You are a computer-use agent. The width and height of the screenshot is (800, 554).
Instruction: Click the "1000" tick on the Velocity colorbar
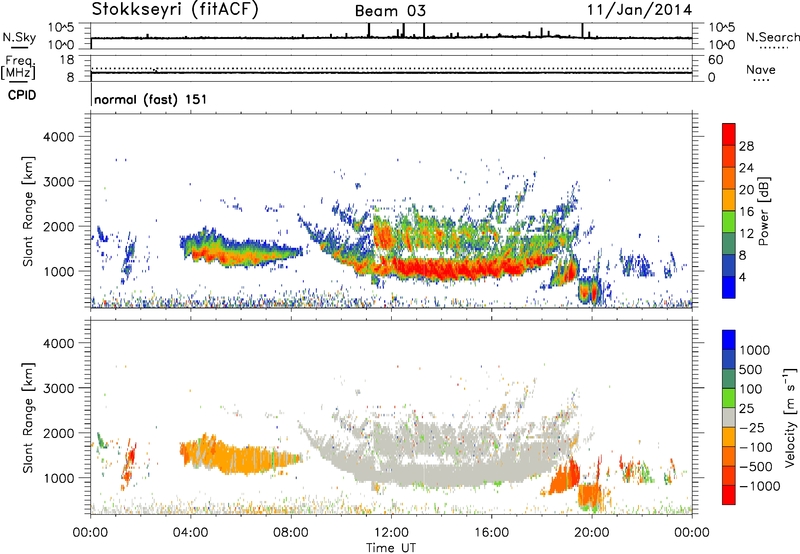[754, 350]
